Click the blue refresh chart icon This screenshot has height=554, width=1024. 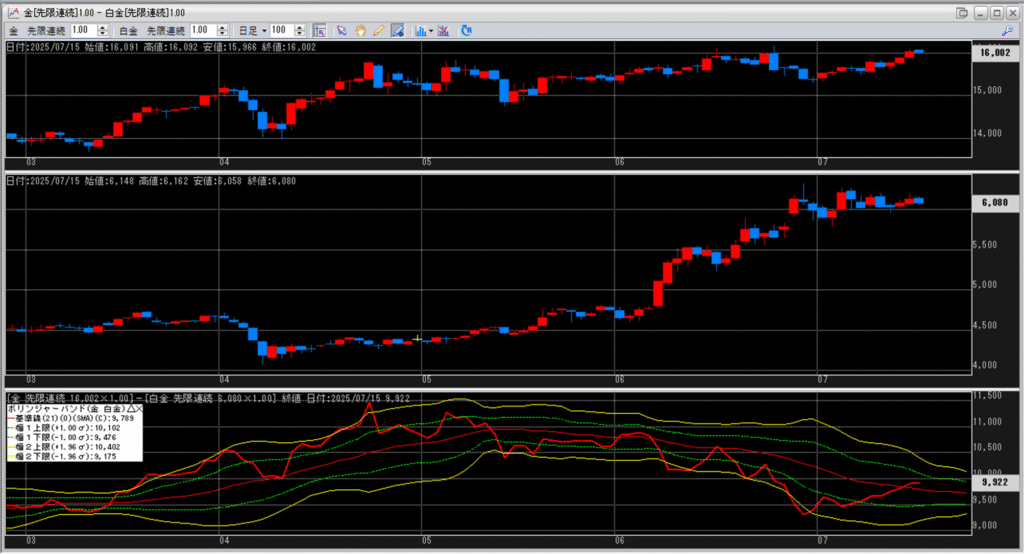[x=466, y=30]
